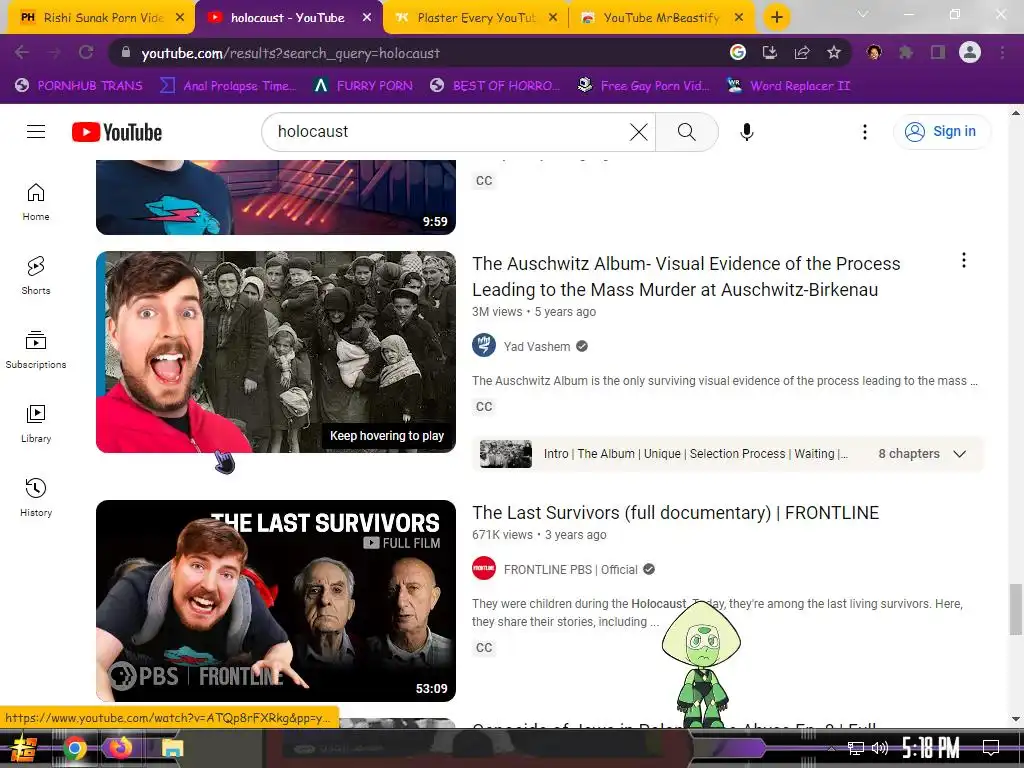Start voice search with microphone icon
1024x768 pixels.
click(746, 132)
